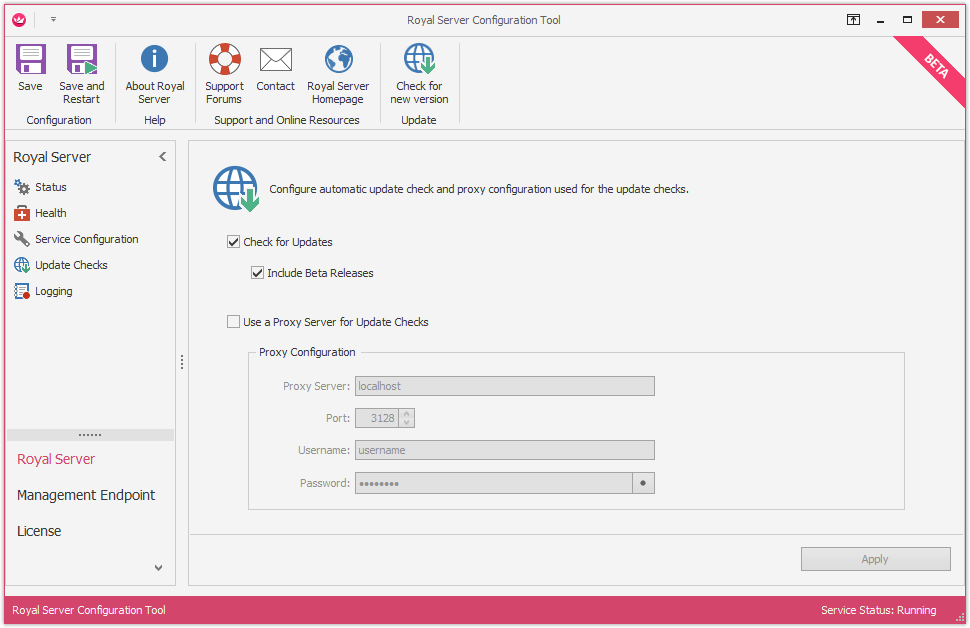Open Support Forums lifebuoy icon
Viewport: 970px width, 628px height.
point(224,61)
